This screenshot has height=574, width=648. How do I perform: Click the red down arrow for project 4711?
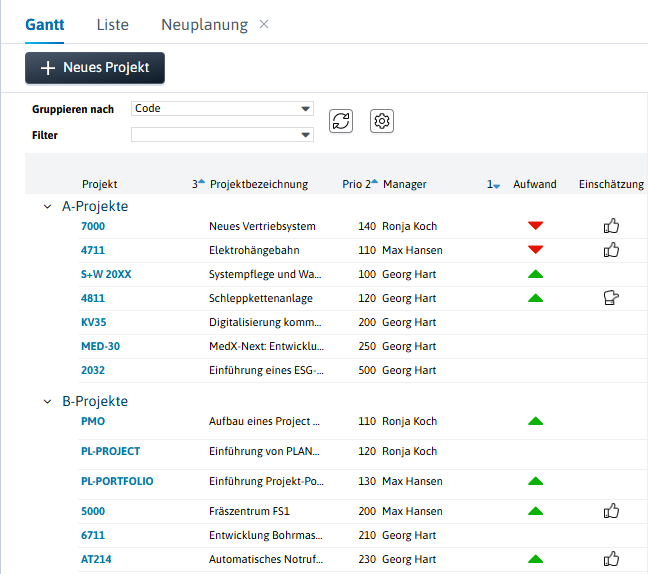tap(535, 250)
